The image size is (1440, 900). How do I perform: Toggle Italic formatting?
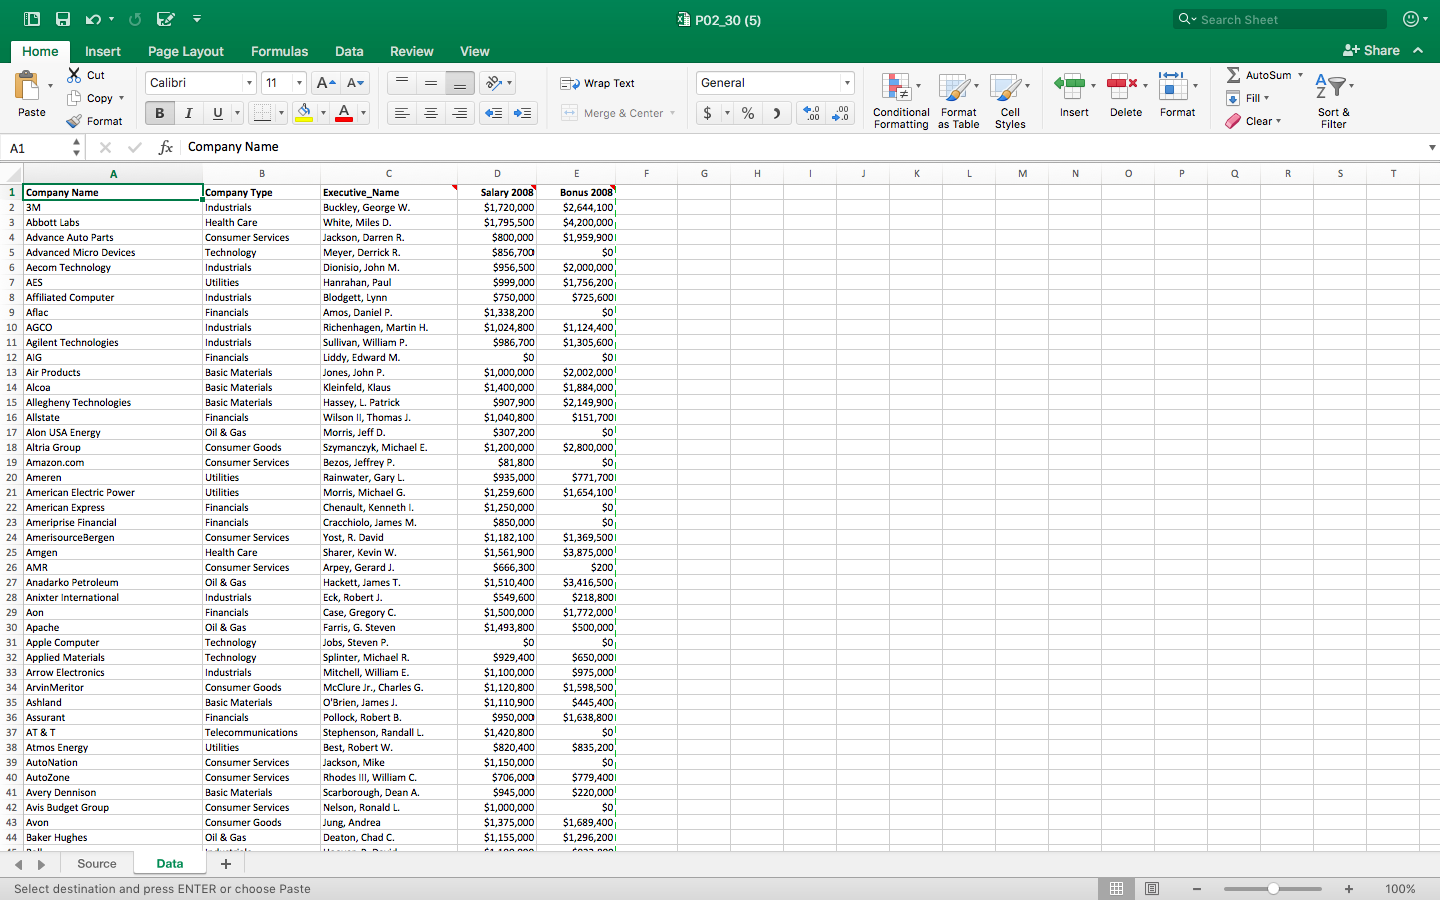pyautogui.click(x=188, y=113)
